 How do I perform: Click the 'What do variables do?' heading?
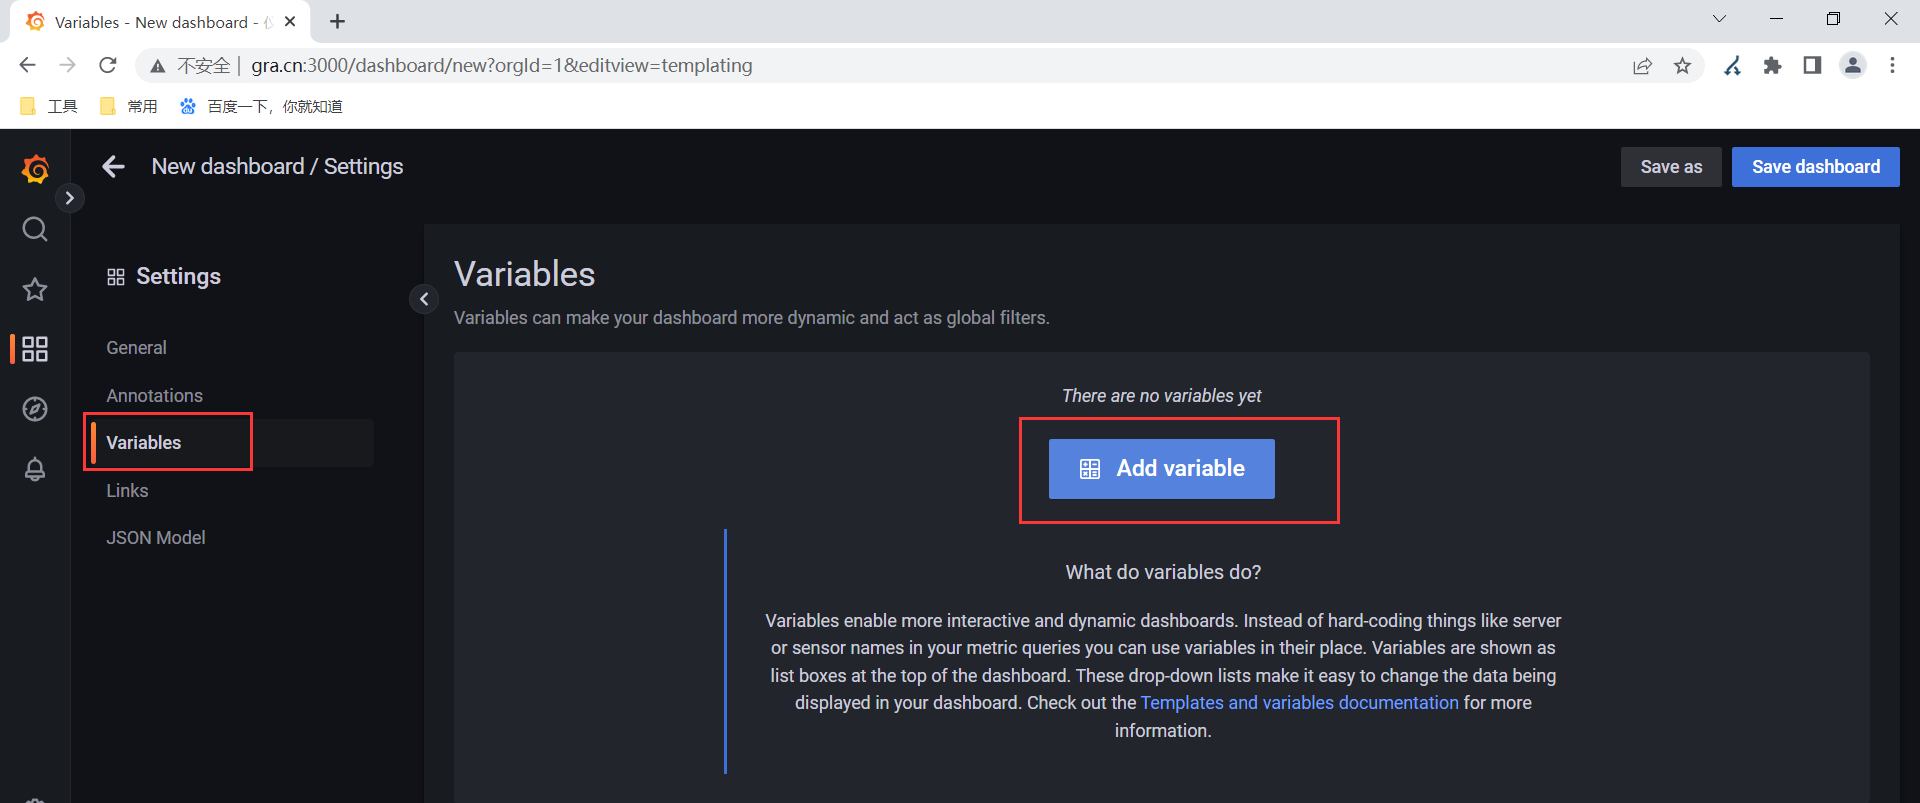tap(1163, 572)
